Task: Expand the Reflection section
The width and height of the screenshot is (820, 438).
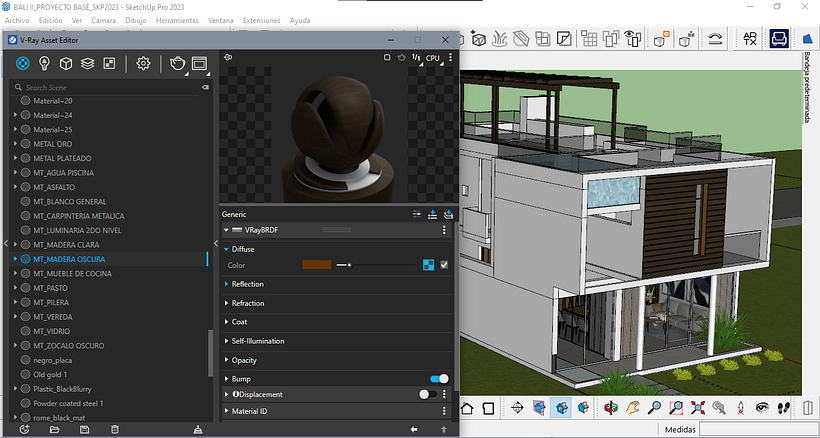Action: [226, 284]
